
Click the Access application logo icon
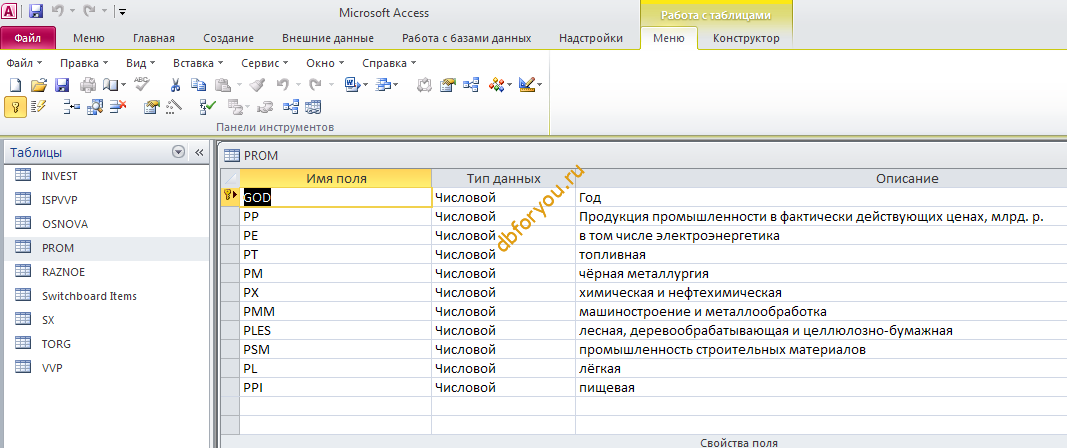tap(10, 11)
